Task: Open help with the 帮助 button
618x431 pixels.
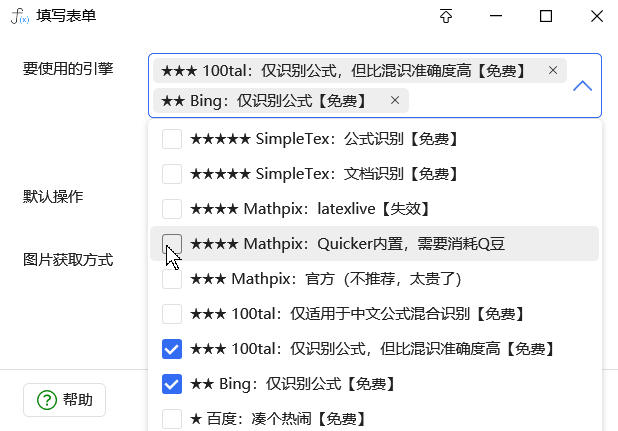Action: 64,400
